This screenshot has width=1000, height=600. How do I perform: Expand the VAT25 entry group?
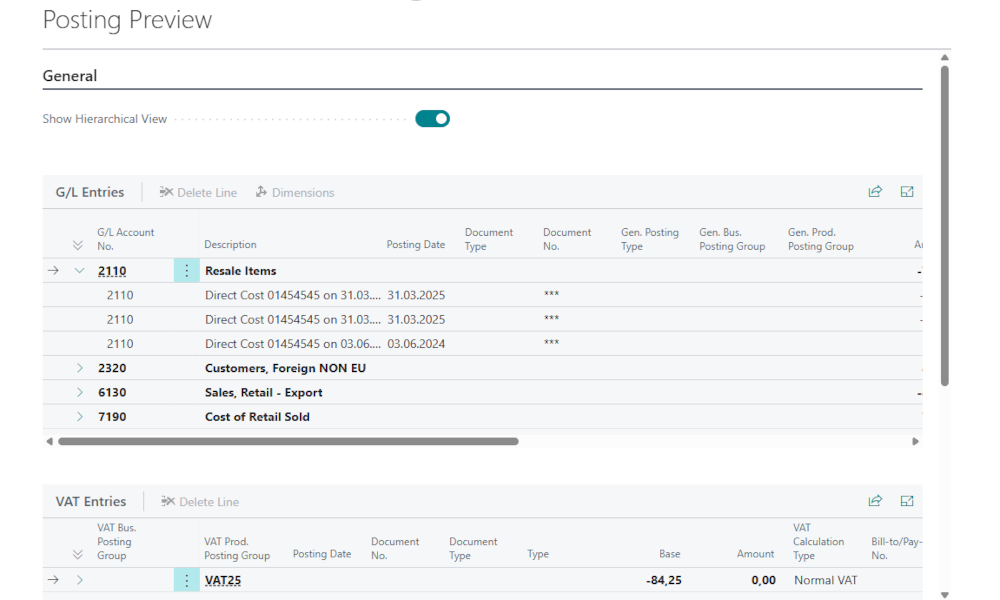79,580
